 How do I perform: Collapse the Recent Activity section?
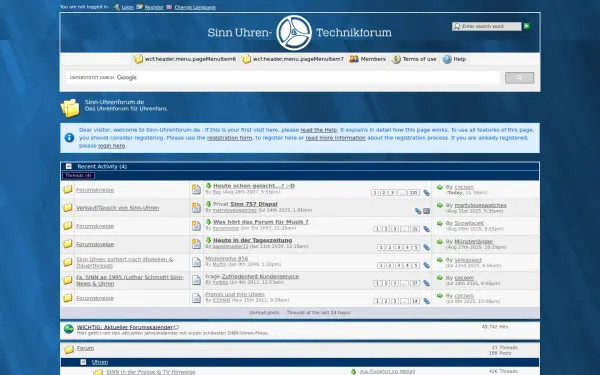(x=68, y=166)
